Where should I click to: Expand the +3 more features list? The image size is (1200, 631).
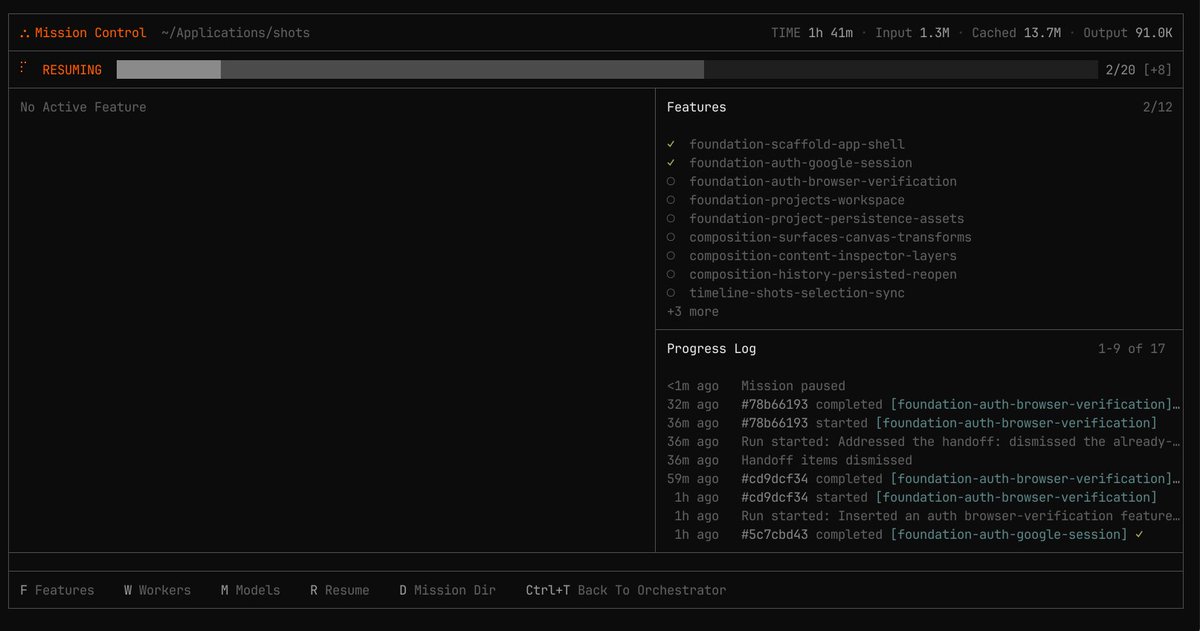[693, 312]
